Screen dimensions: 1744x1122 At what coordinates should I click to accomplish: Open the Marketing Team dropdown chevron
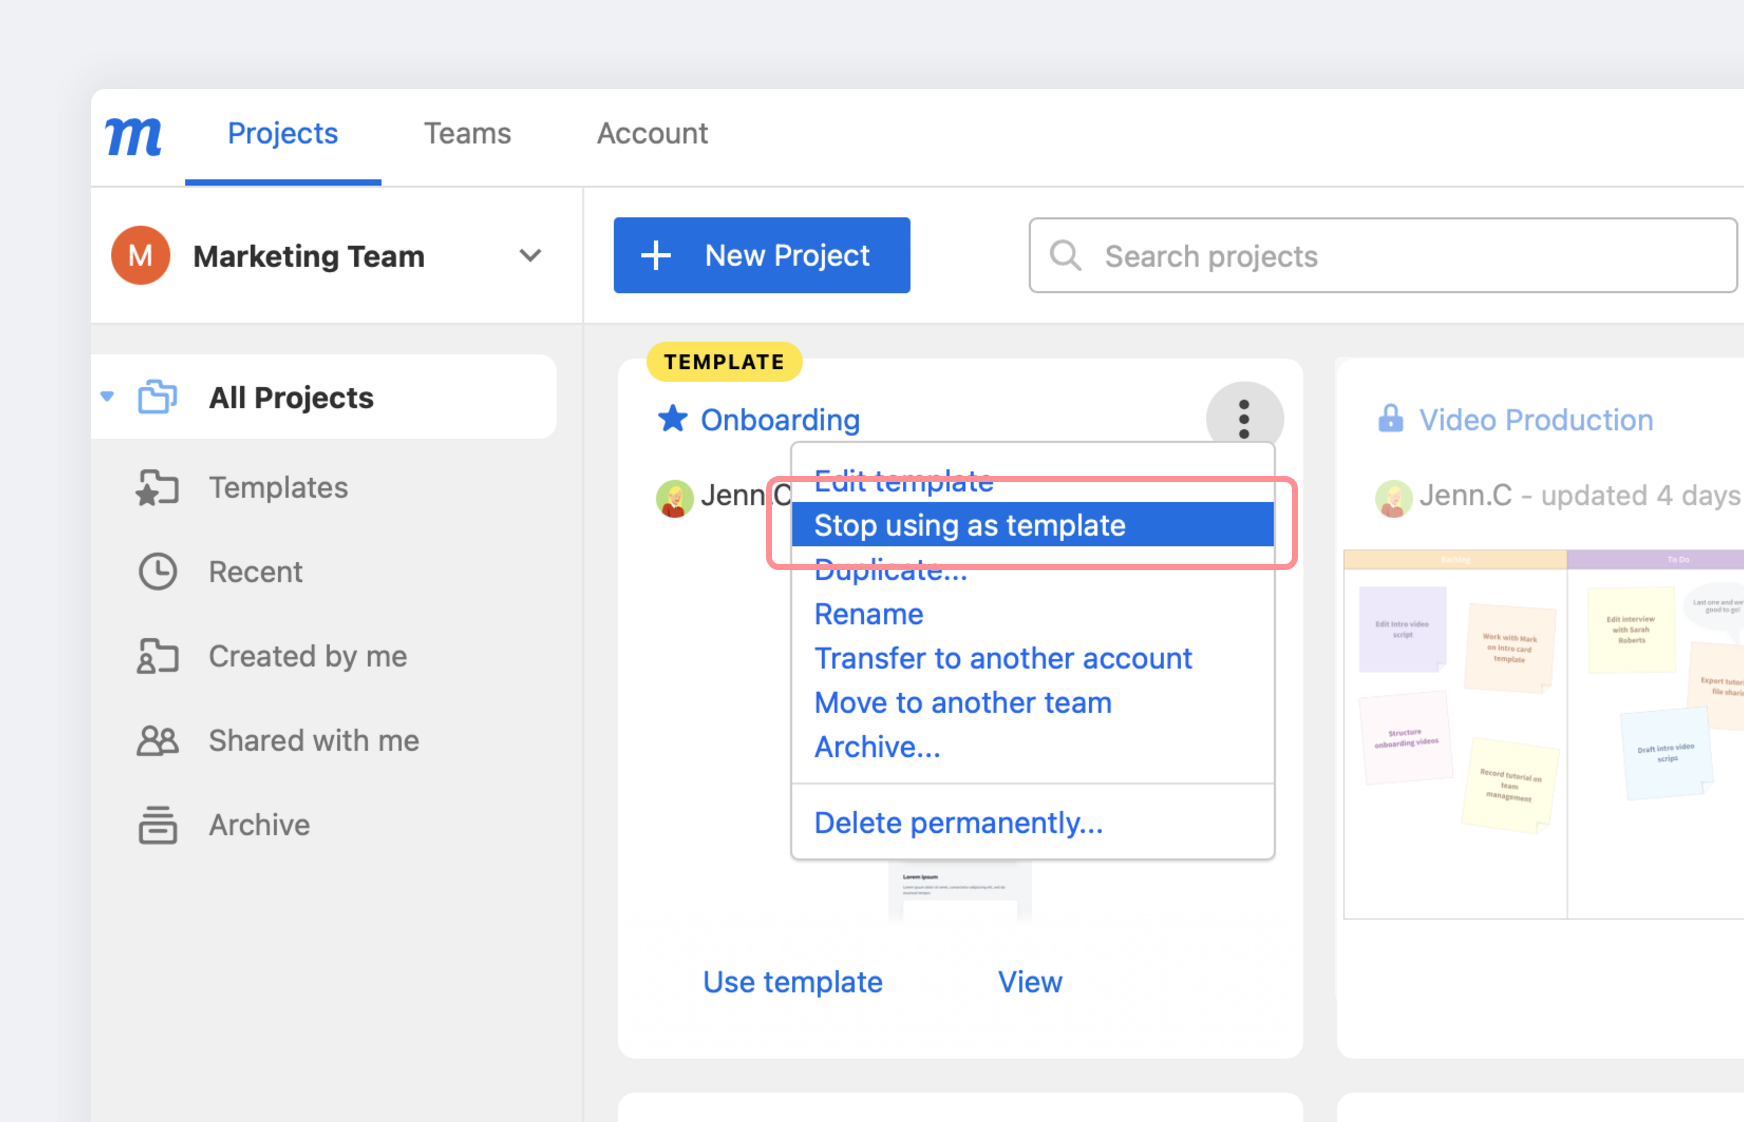[x=530, y=256]
